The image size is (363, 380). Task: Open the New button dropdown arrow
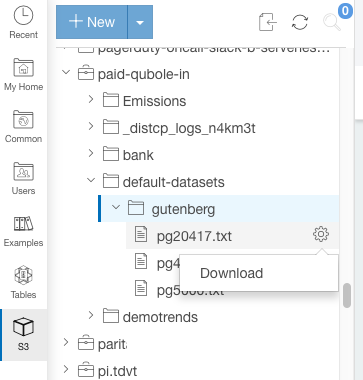pyautogui.click(x=140, y=22)
